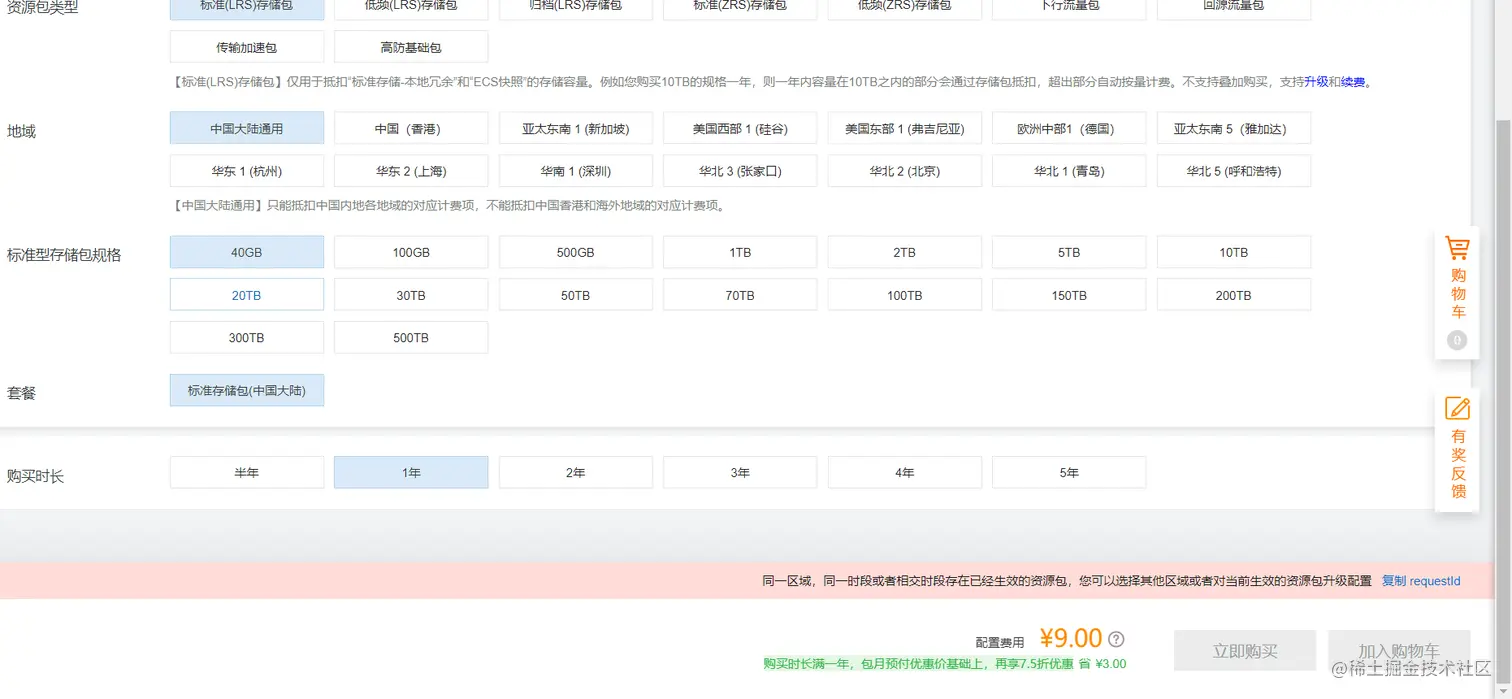Open the 升级 link in description
Screen dimensions: 1512x699
(1316, 82)
